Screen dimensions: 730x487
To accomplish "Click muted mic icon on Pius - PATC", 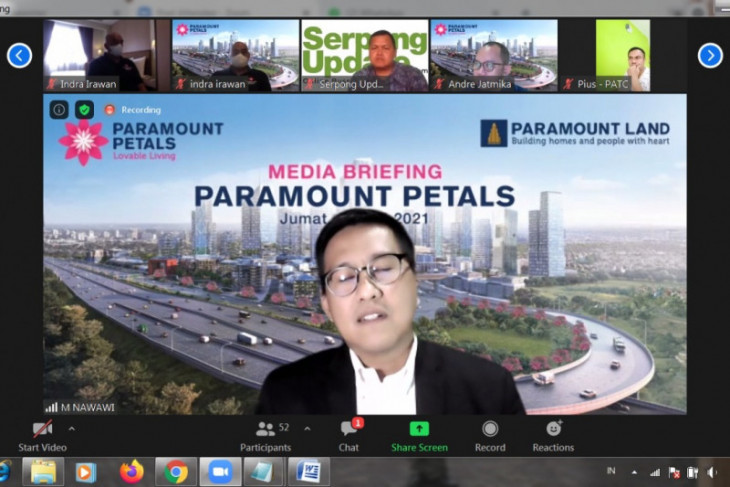I will coord(568,84).
